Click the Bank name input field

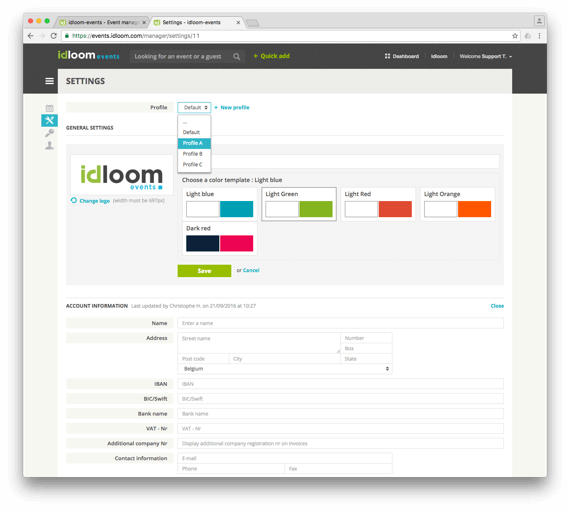tap(340, 413)
